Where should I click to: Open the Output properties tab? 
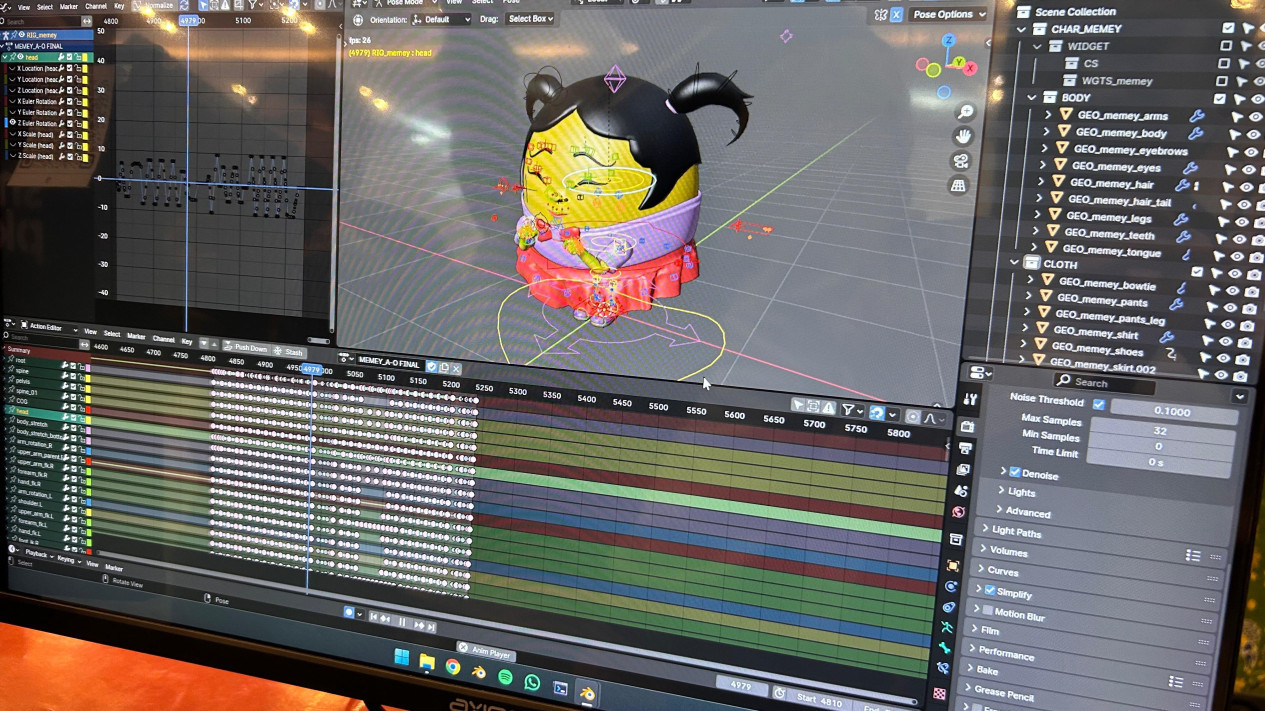coord(965,448)
